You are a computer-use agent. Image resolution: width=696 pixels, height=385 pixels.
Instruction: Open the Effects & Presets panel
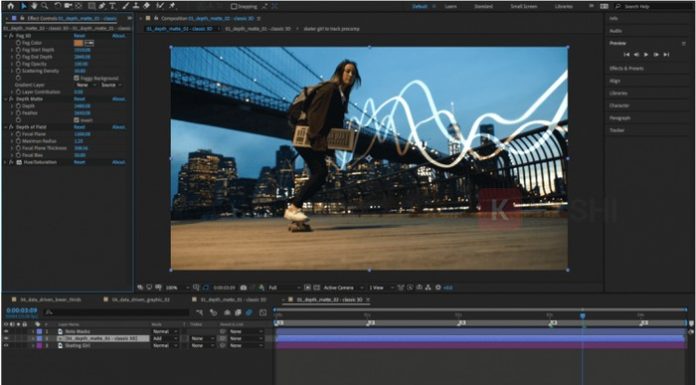626,68
